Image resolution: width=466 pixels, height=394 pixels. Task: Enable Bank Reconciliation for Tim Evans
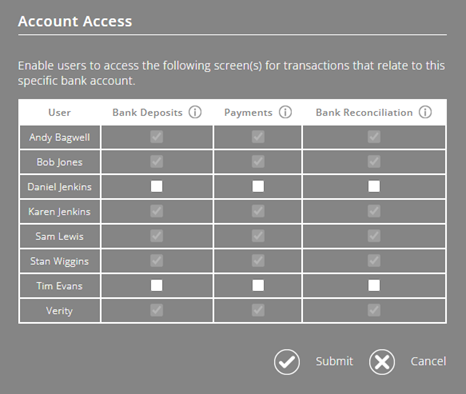coord(374,285)
